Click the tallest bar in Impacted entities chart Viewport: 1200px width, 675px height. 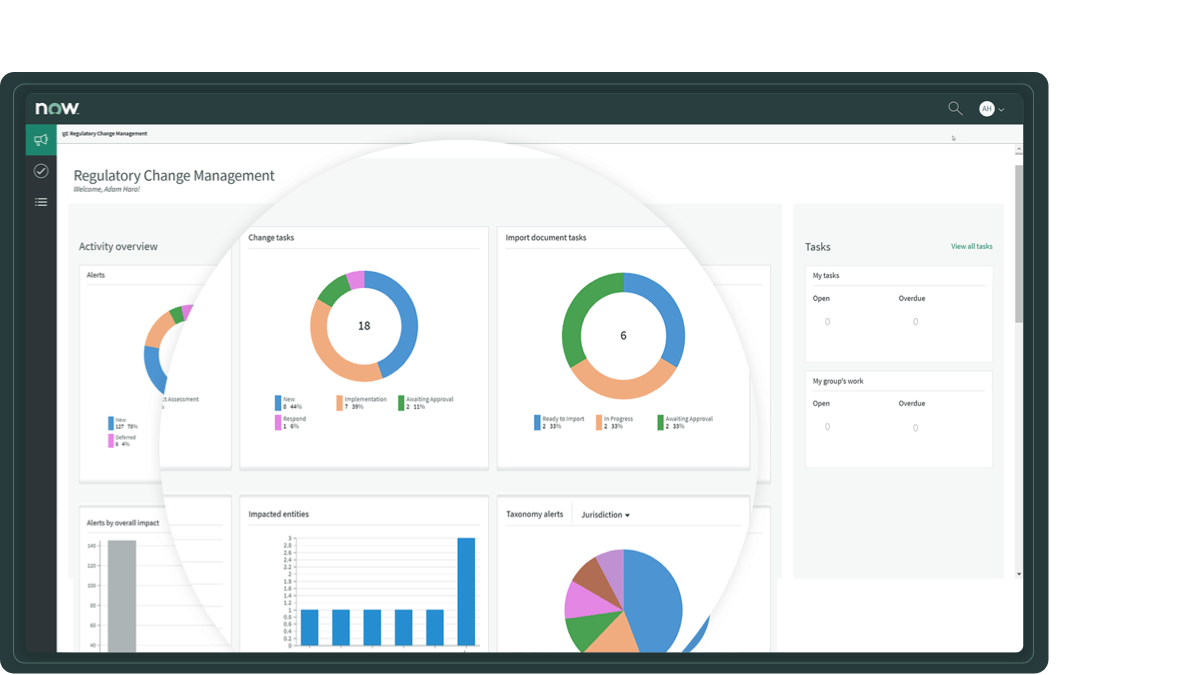(x=466, y=591)
